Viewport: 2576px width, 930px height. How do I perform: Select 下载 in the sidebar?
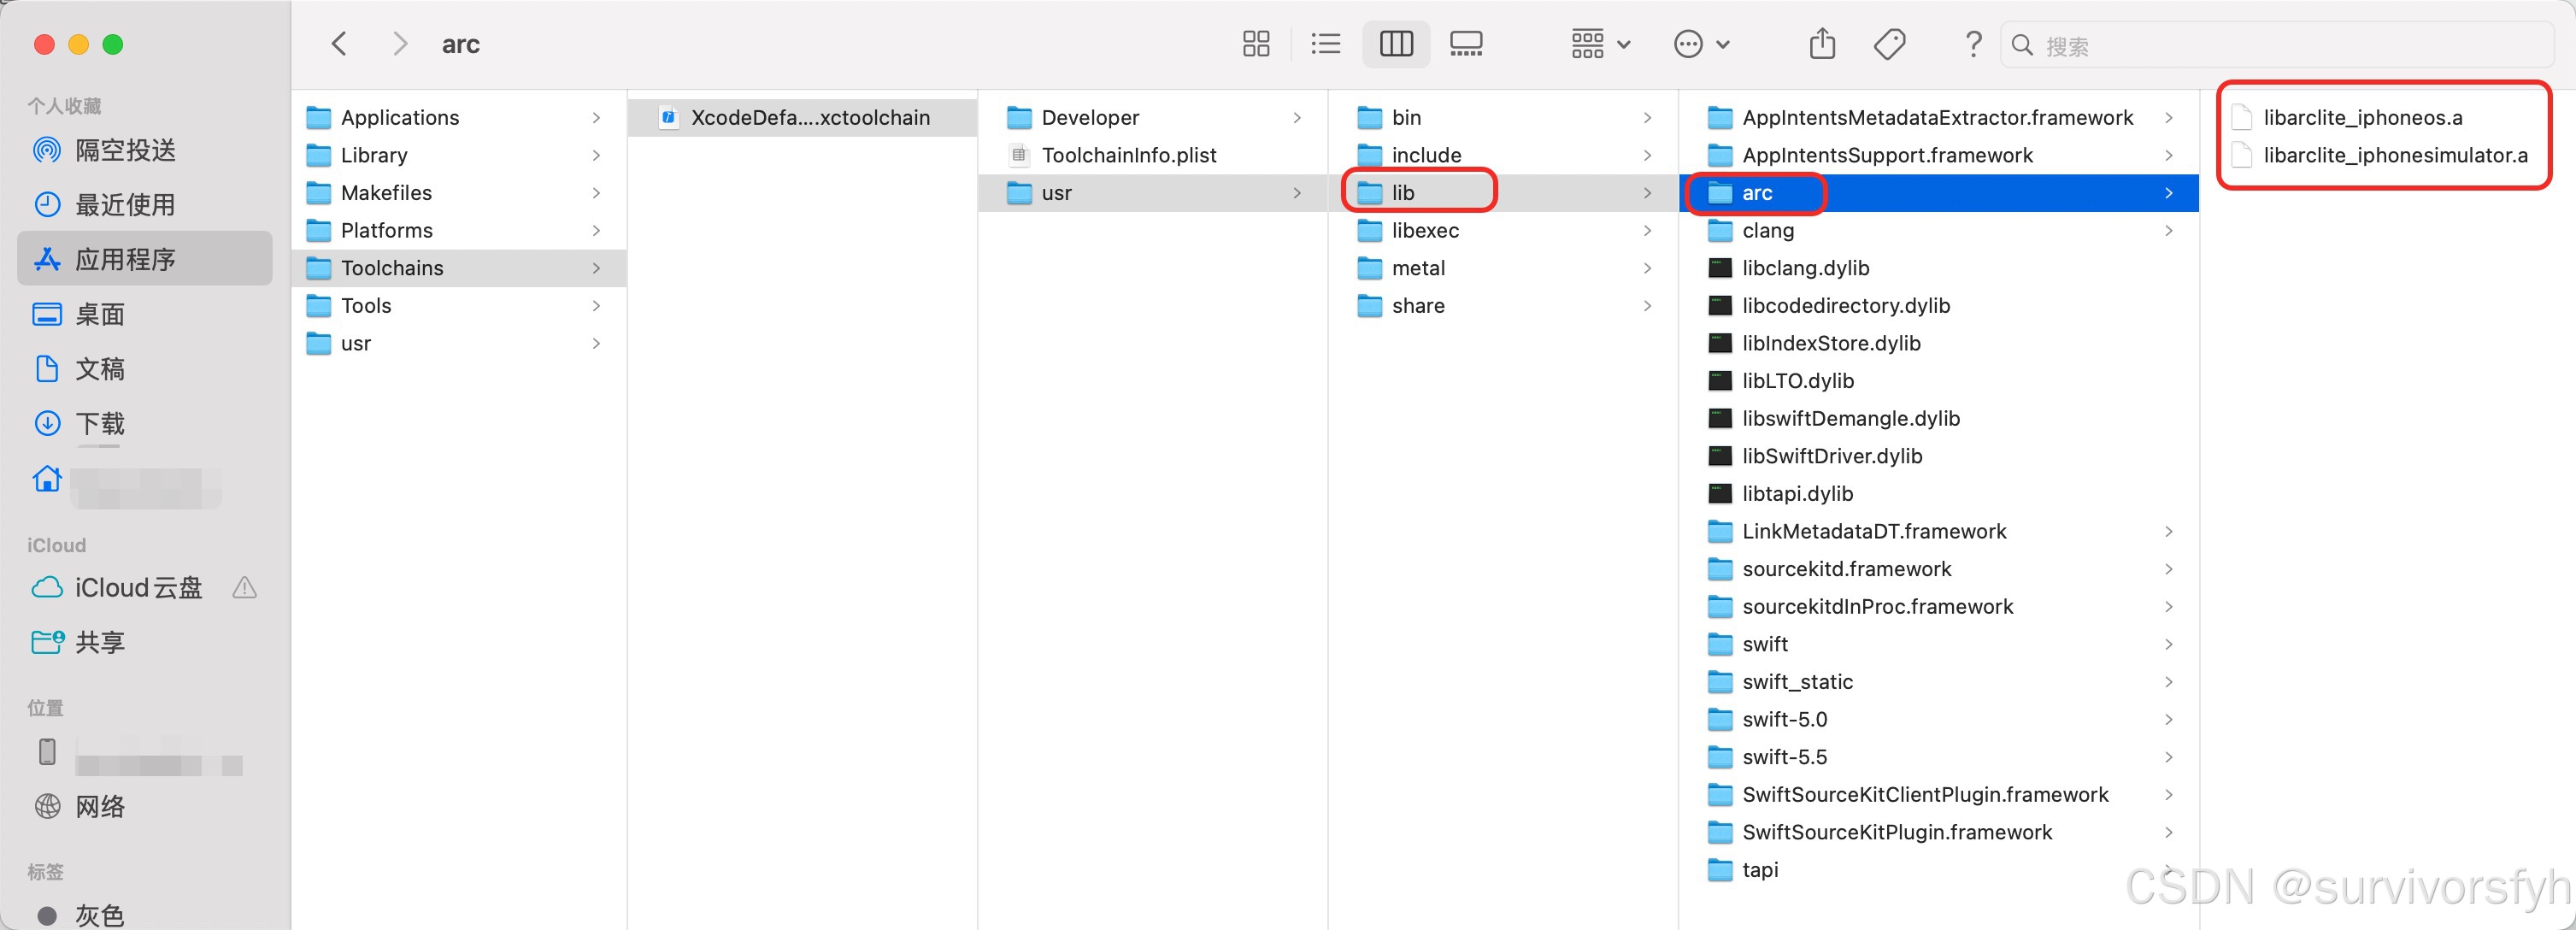pos(100,423)
